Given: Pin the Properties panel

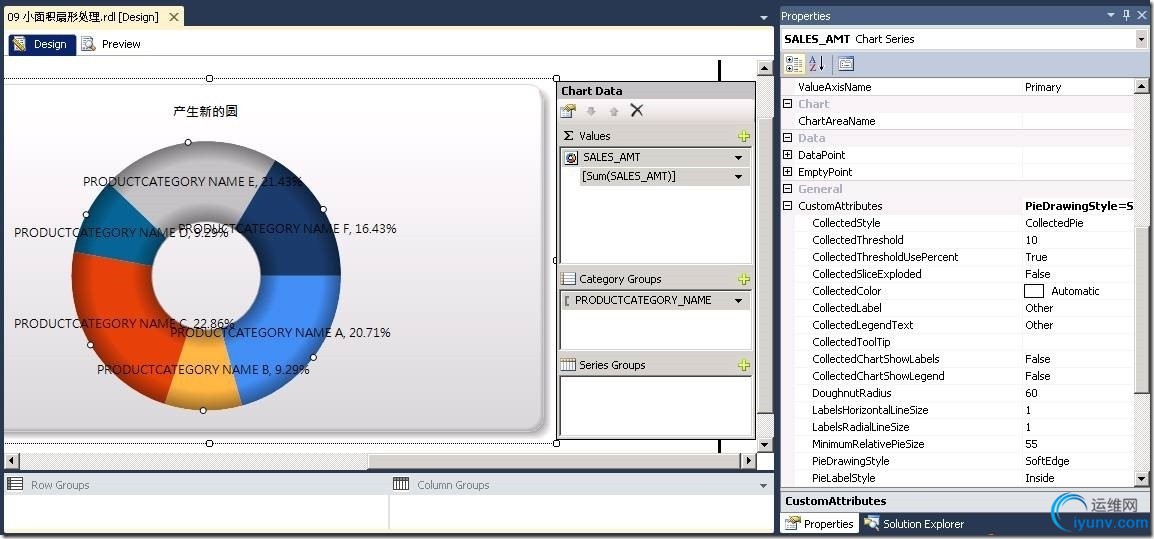Looking at the screenshot, I should (1127, 15).
